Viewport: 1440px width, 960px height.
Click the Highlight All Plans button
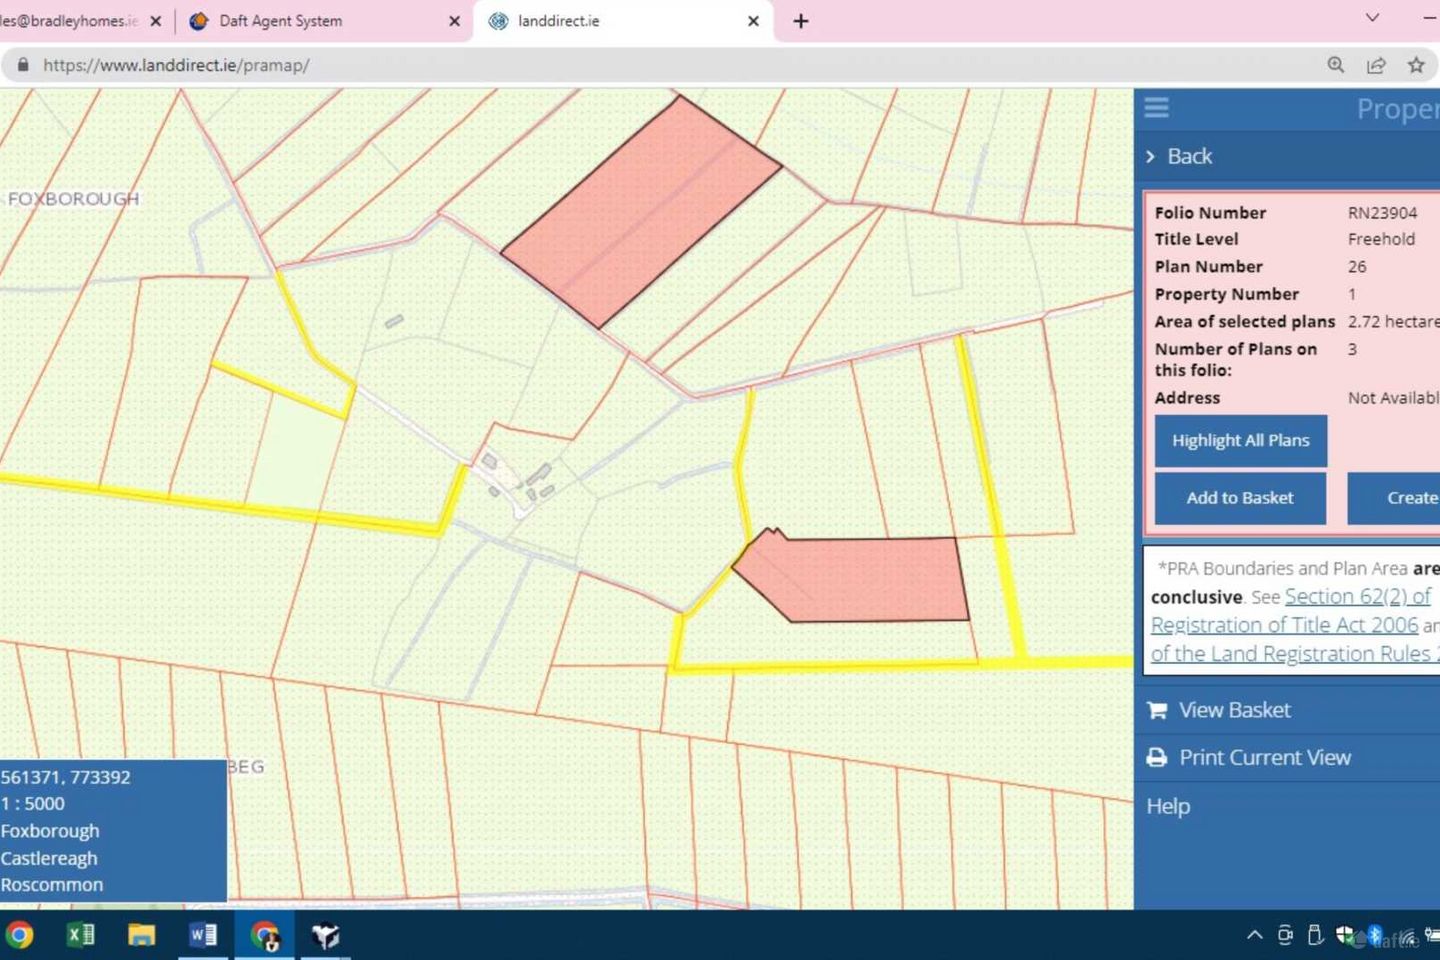click(1240, 441)
